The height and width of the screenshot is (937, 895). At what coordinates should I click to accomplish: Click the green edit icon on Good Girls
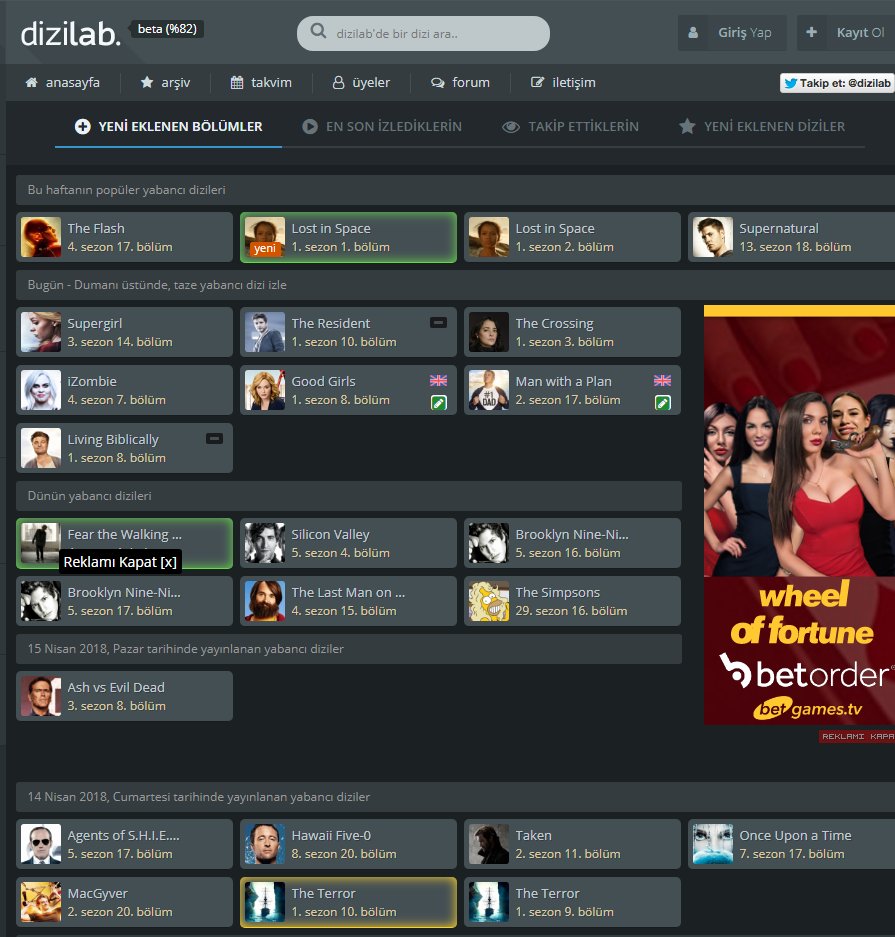pos(439,403)
